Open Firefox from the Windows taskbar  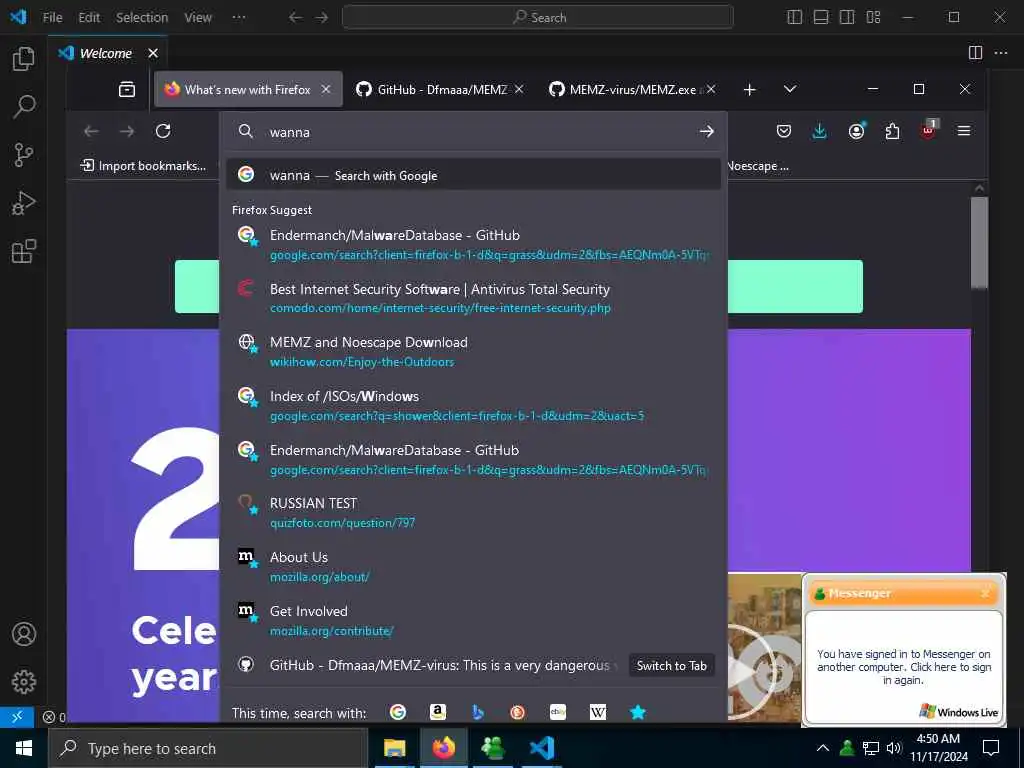pos(443,748)
